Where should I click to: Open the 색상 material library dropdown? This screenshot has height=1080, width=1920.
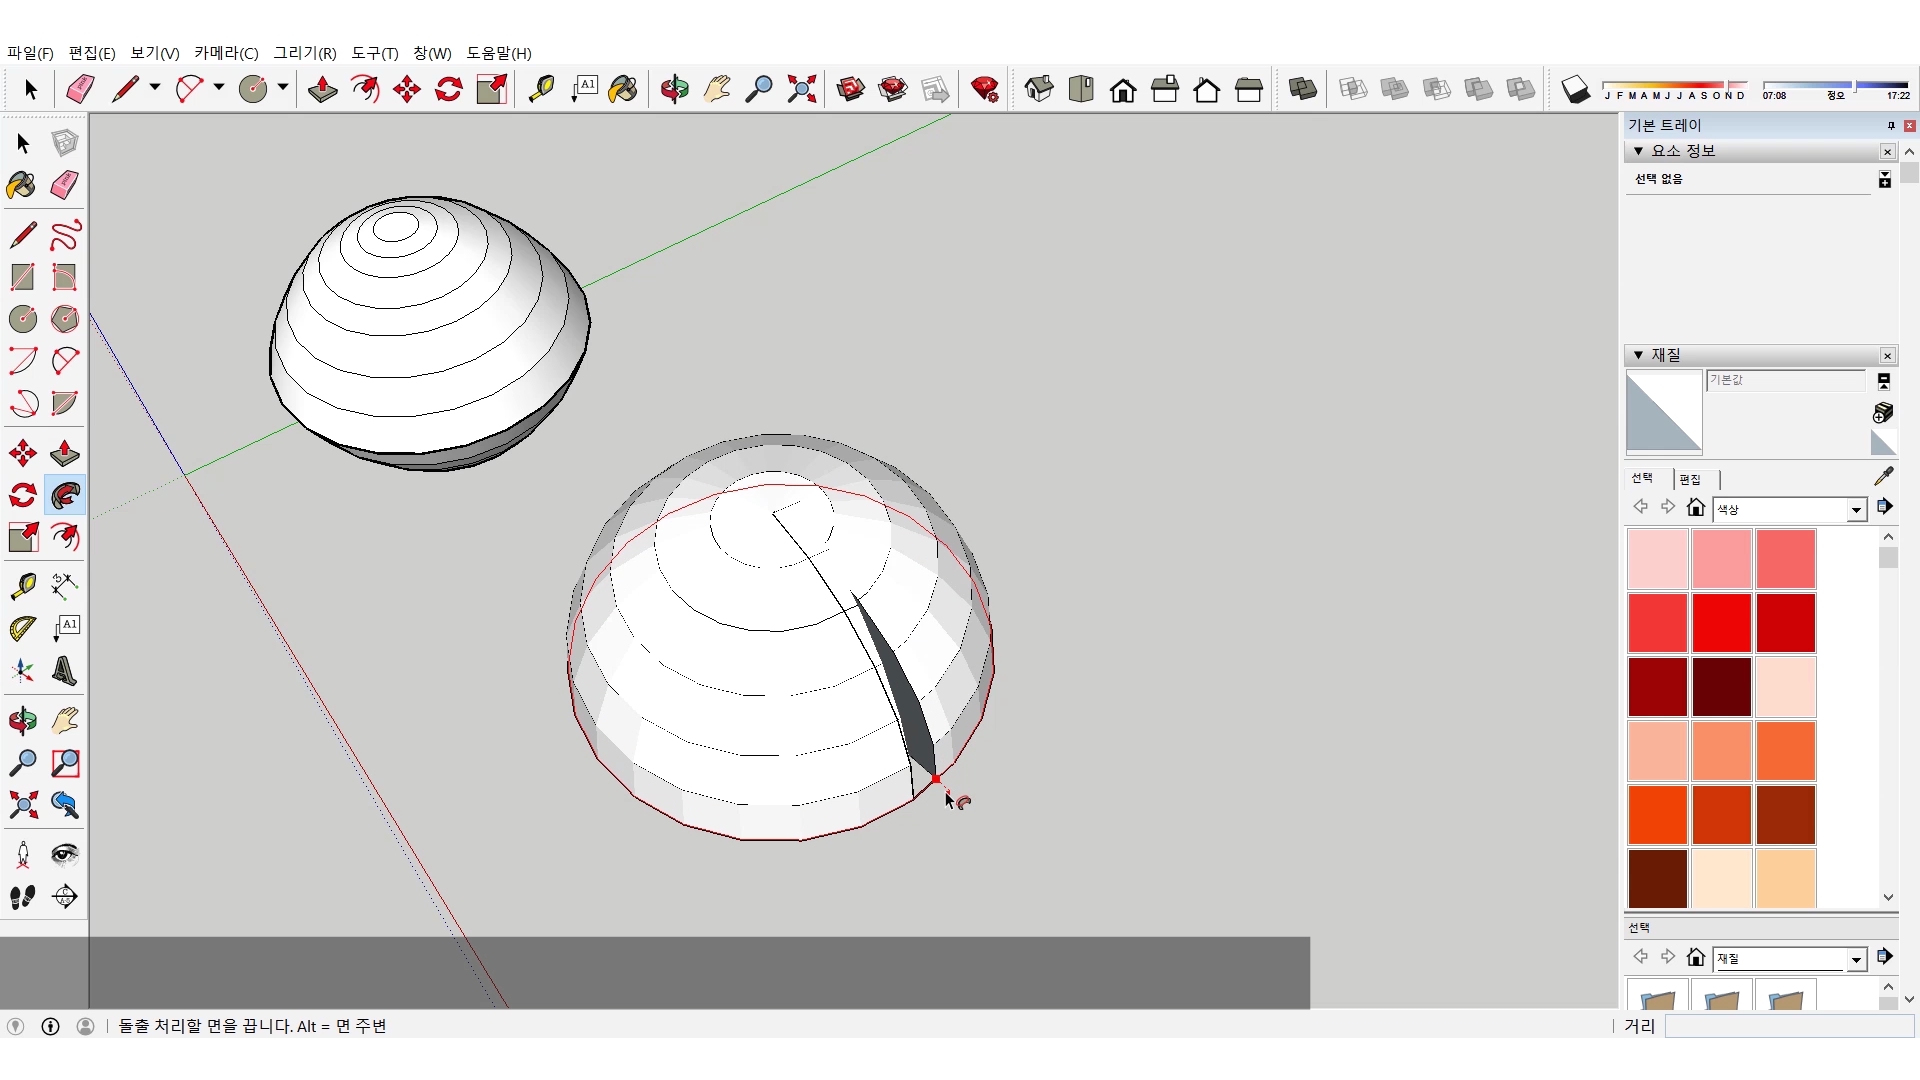(x=1856, y=510)
